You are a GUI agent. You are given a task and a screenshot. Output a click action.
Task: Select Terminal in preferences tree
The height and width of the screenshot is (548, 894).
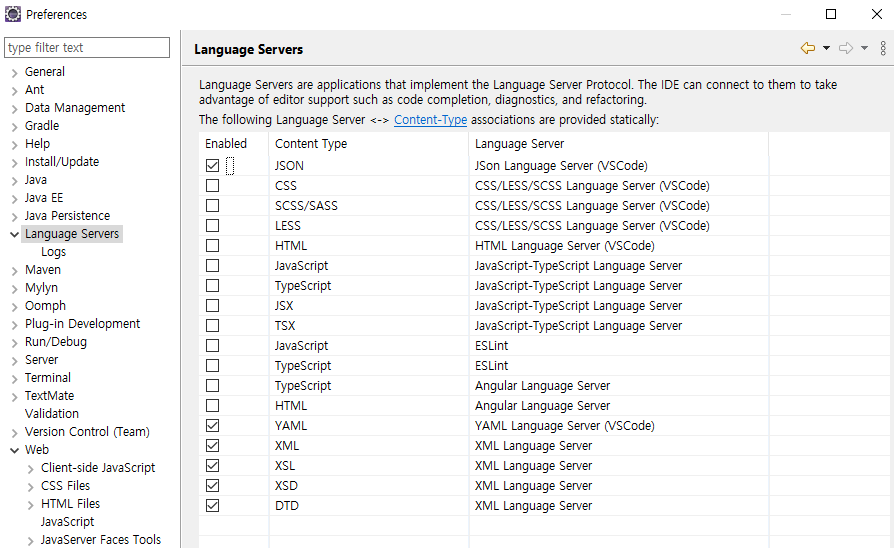(x=48, y=377)
